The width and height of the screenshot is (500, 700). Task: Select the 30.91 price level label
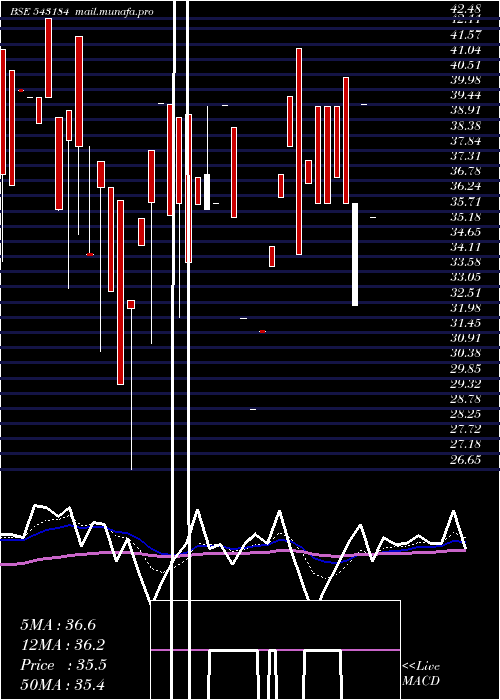click(465, 338)
